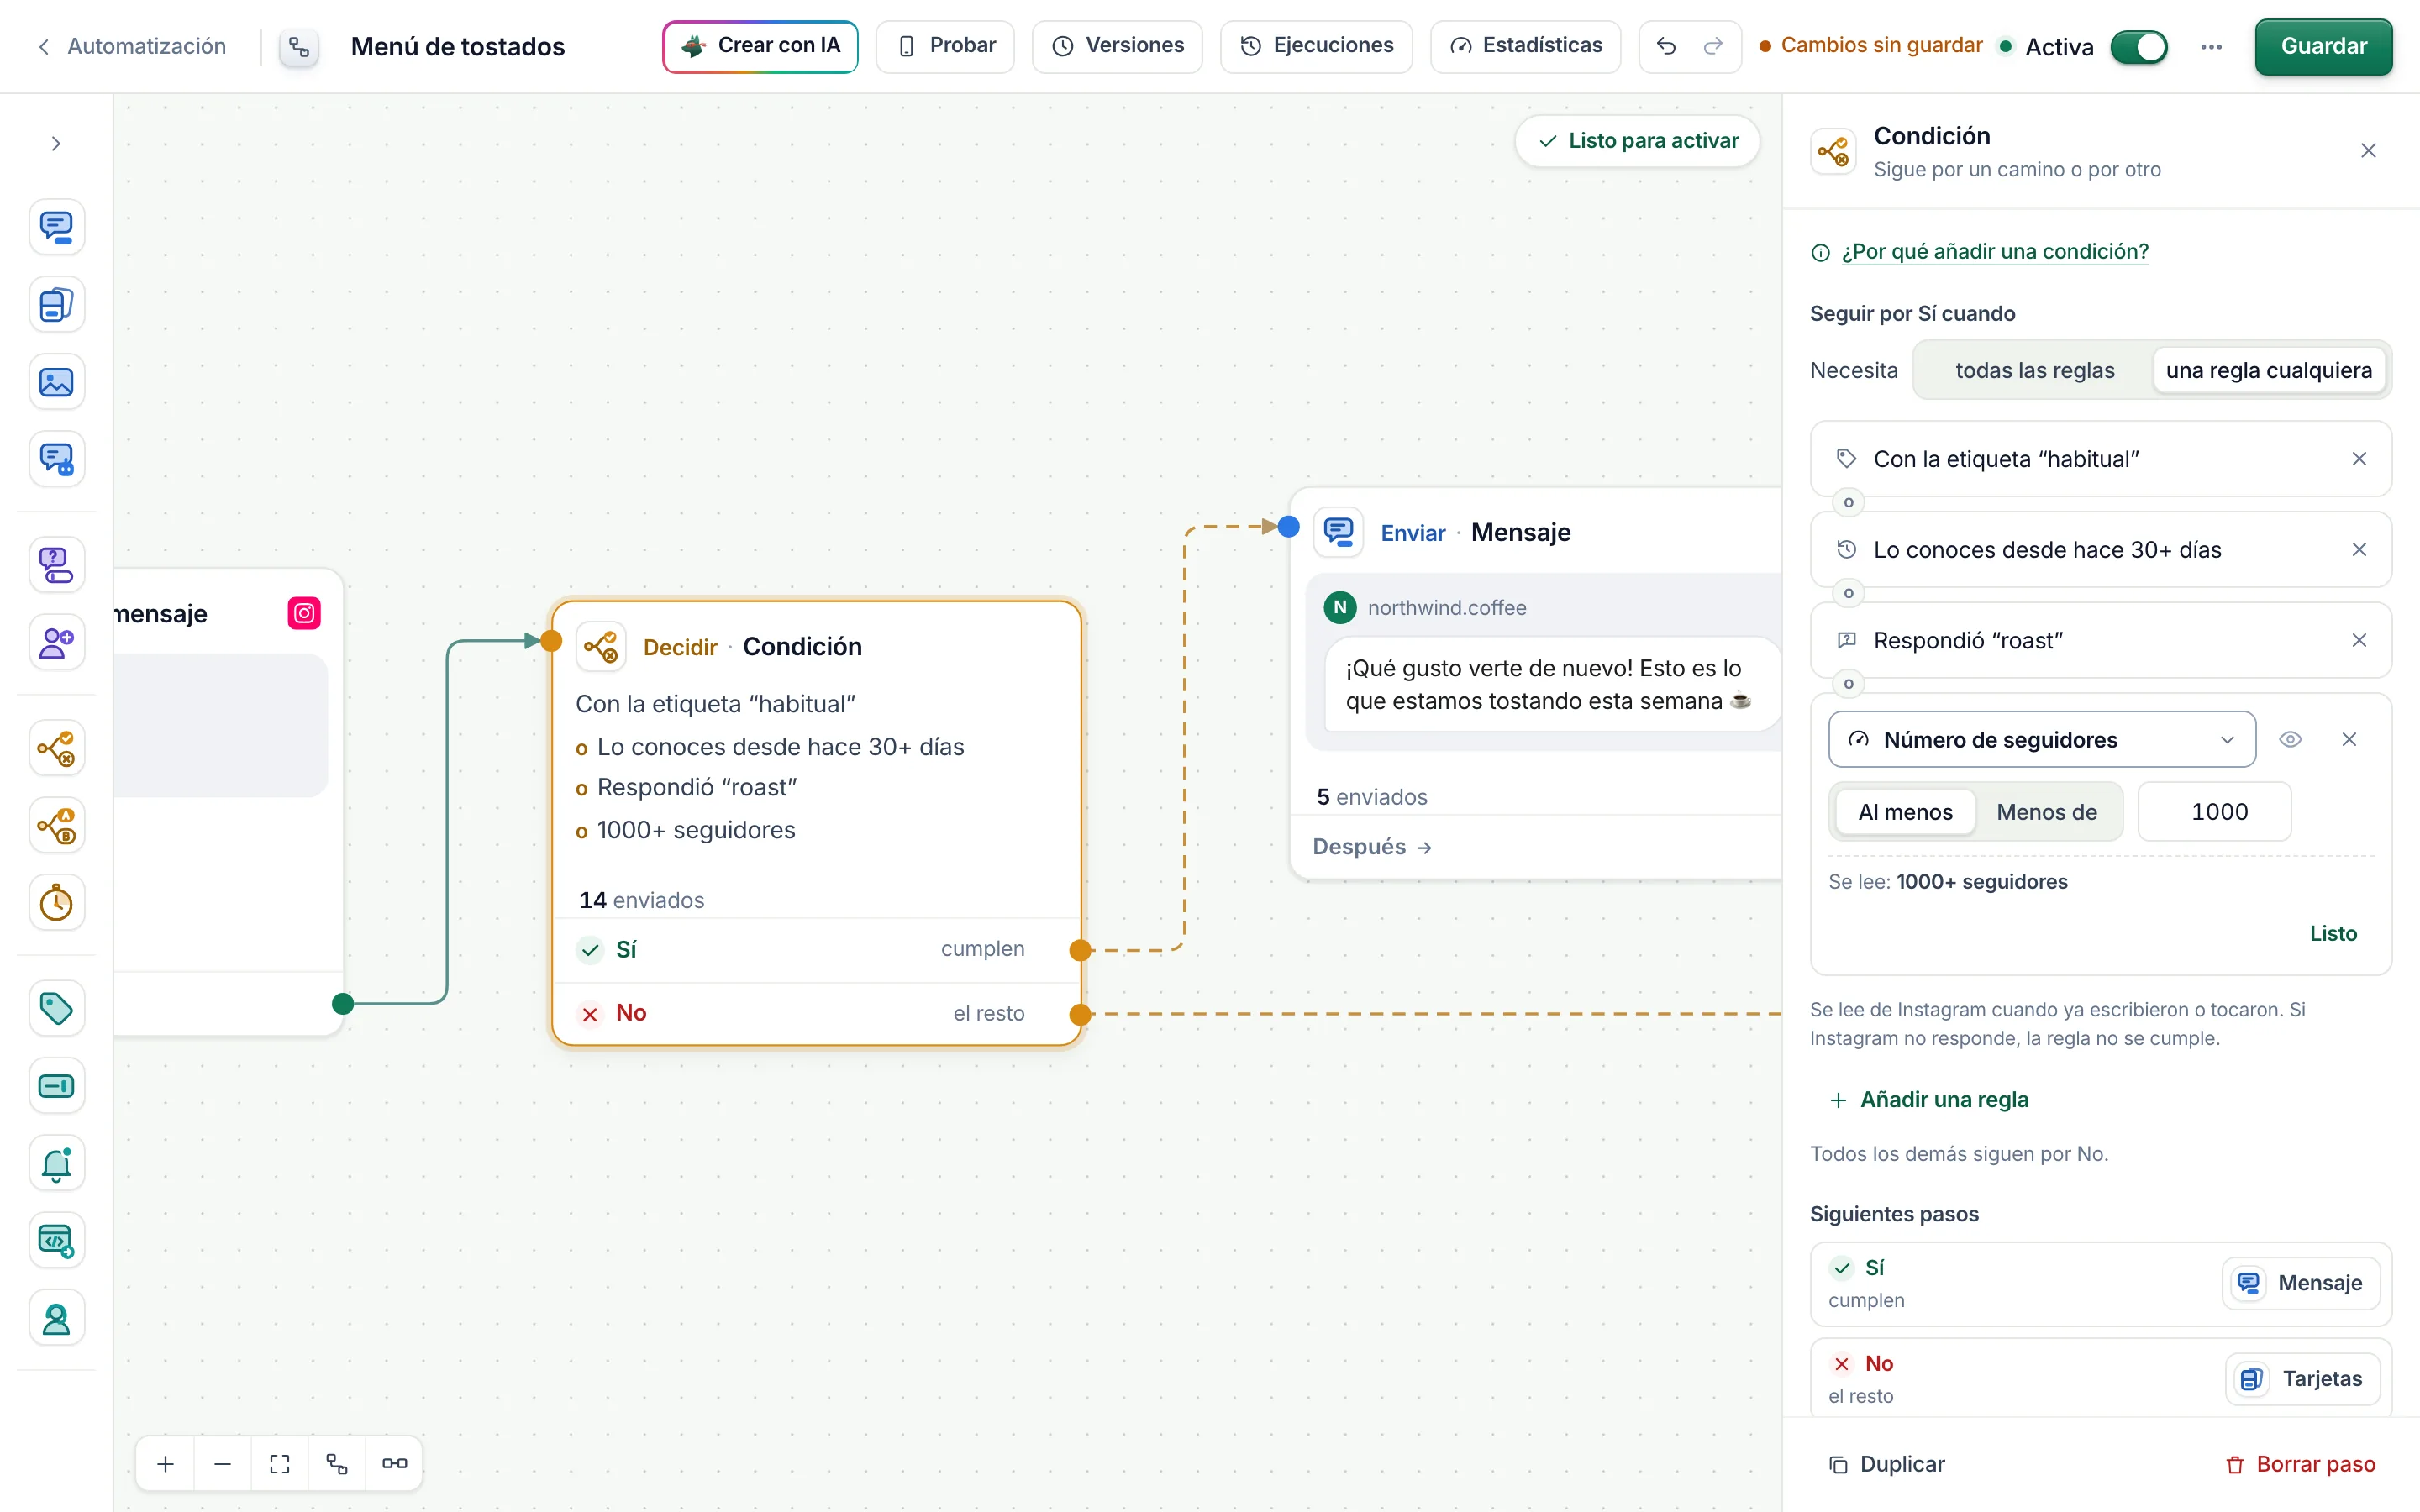Add a cards step from the sidebar
The width and height of the screenshot is (2420, 1512).
(56, 305)
